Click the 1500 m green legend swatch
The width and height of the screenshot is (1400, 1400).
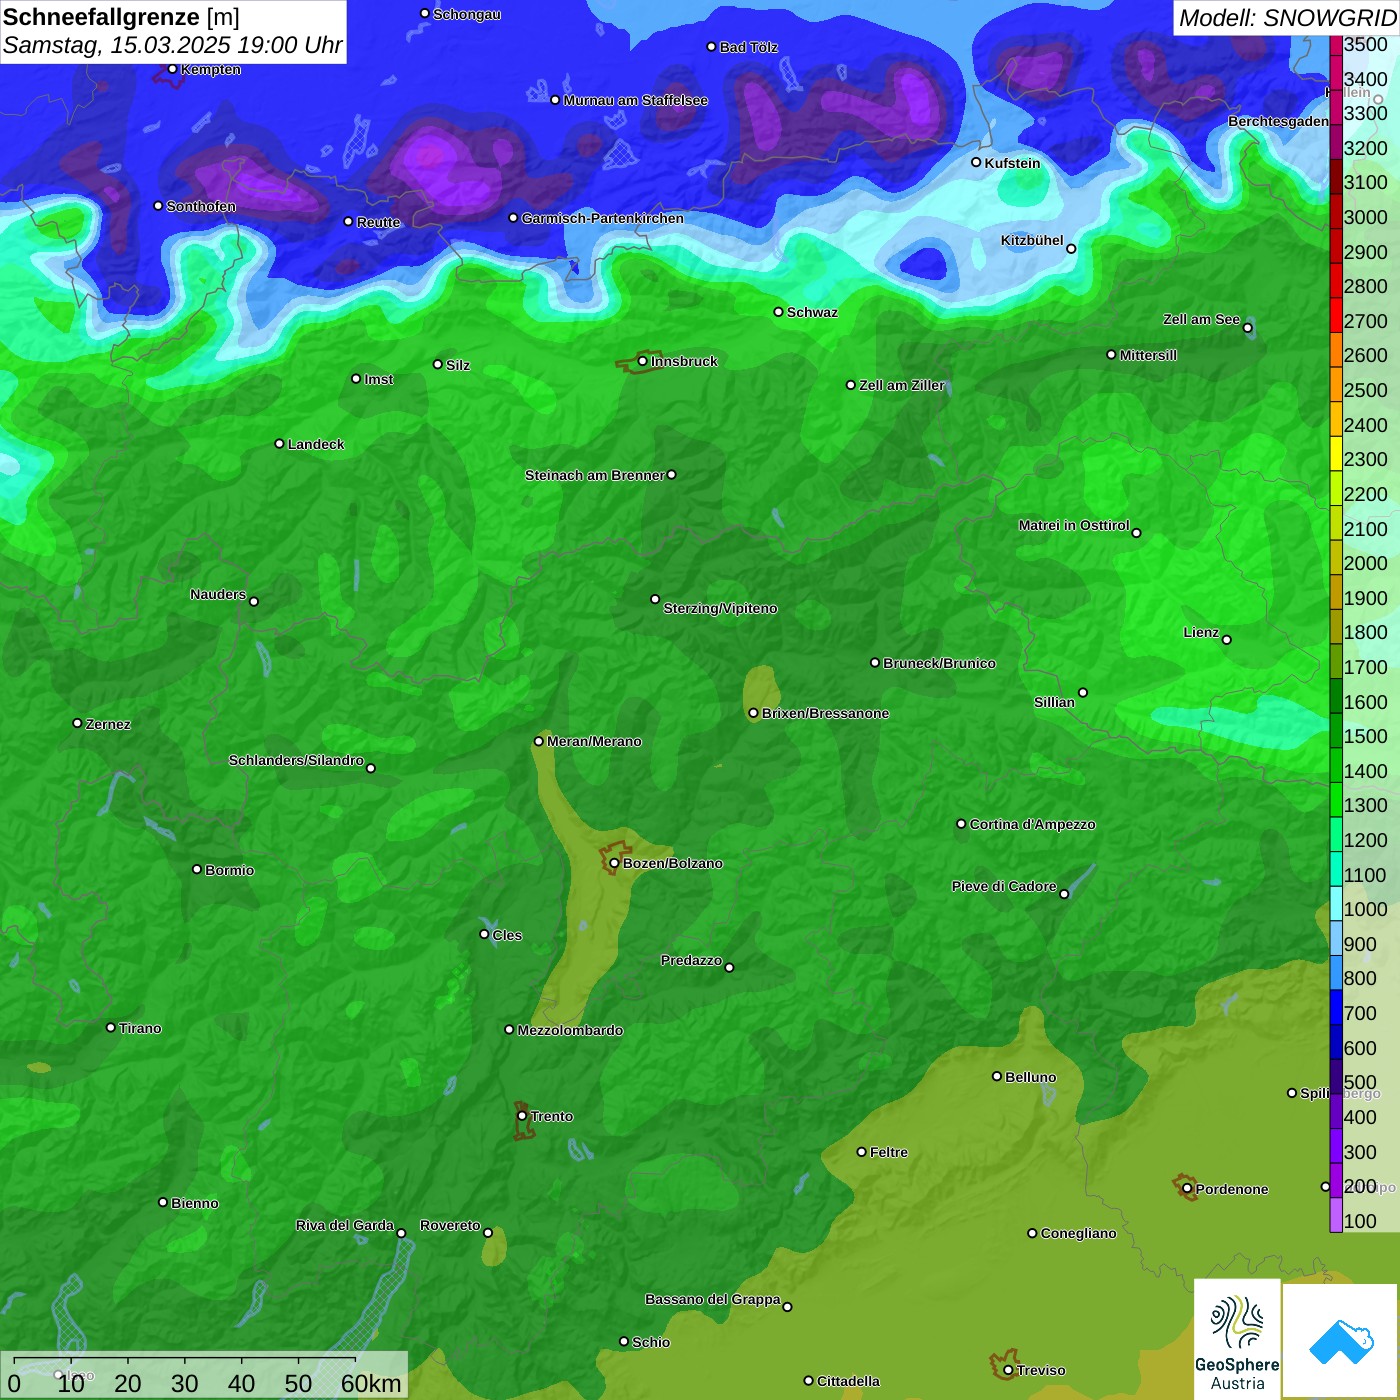[1336, 730]
